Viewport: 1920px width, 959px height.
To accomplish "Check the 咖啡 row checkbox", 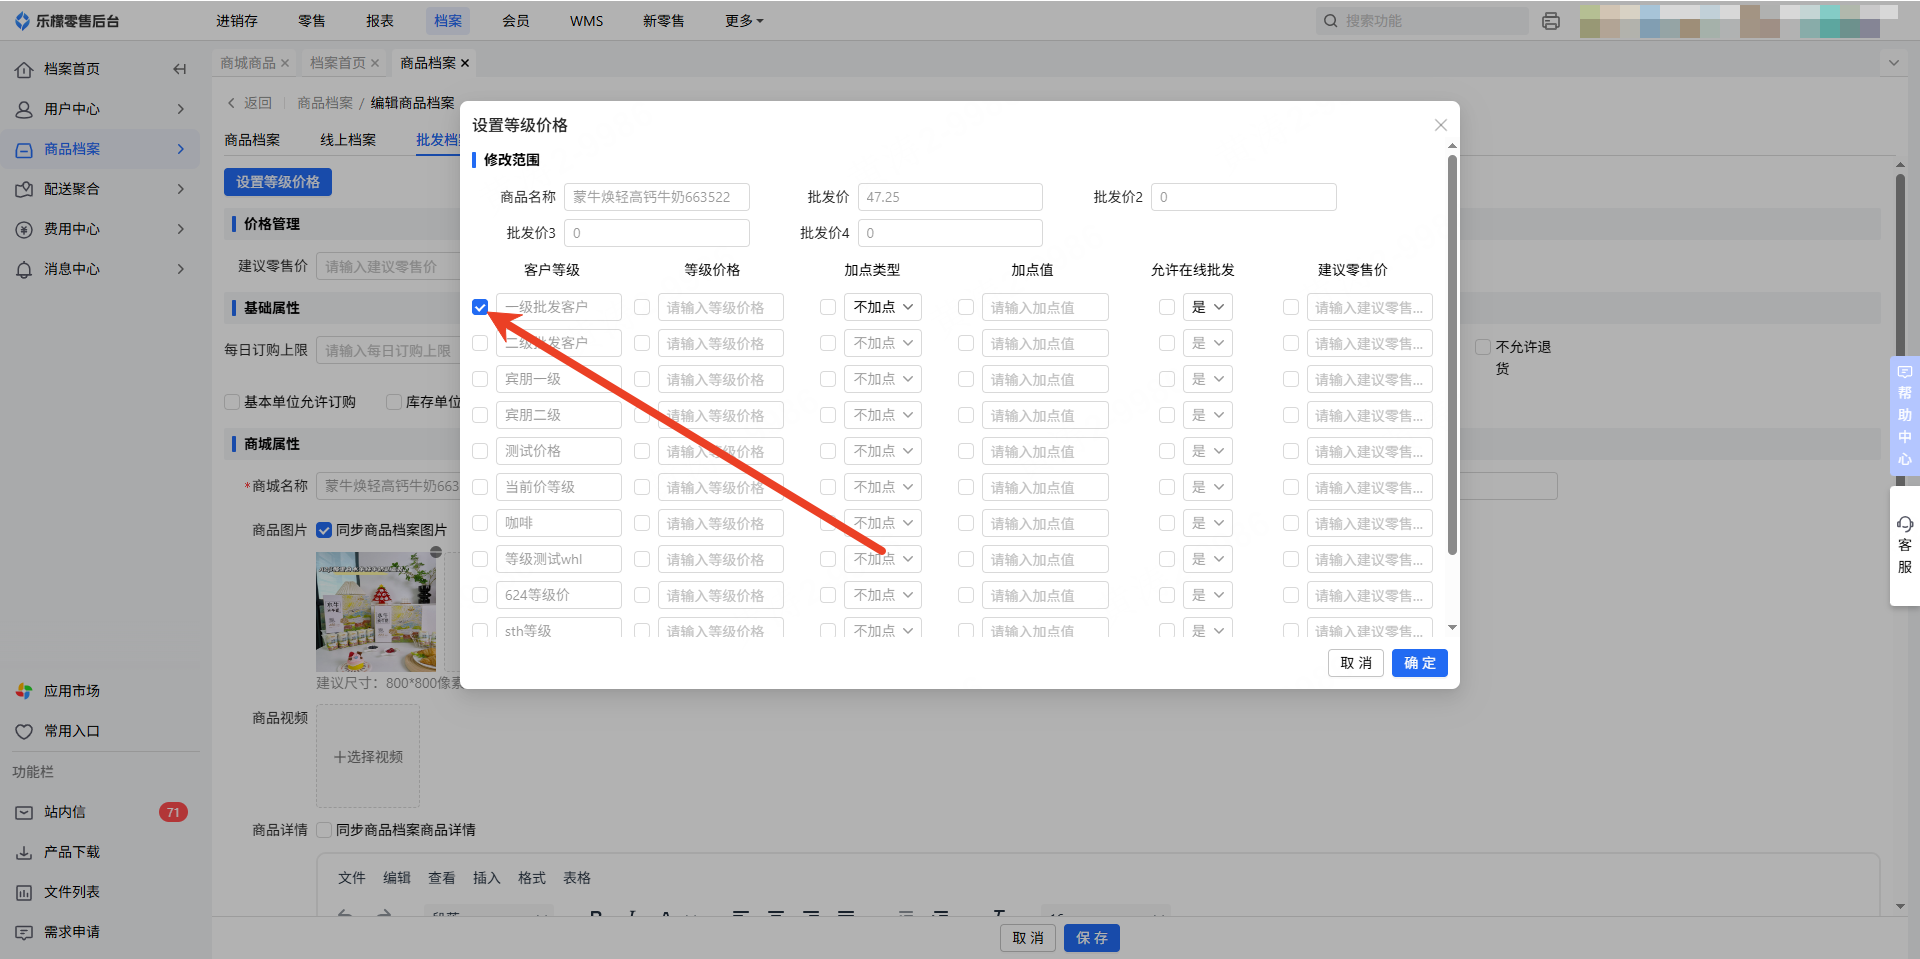I will point(480,523).
